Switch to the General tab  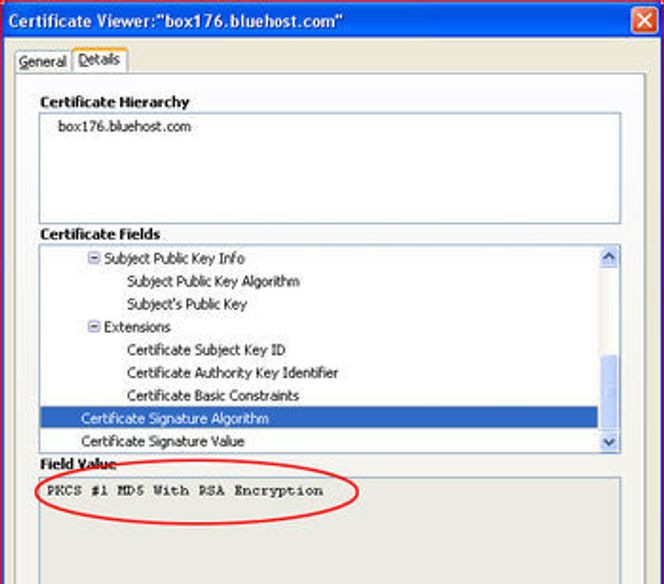pyautogui.click(x=42, y=62)
